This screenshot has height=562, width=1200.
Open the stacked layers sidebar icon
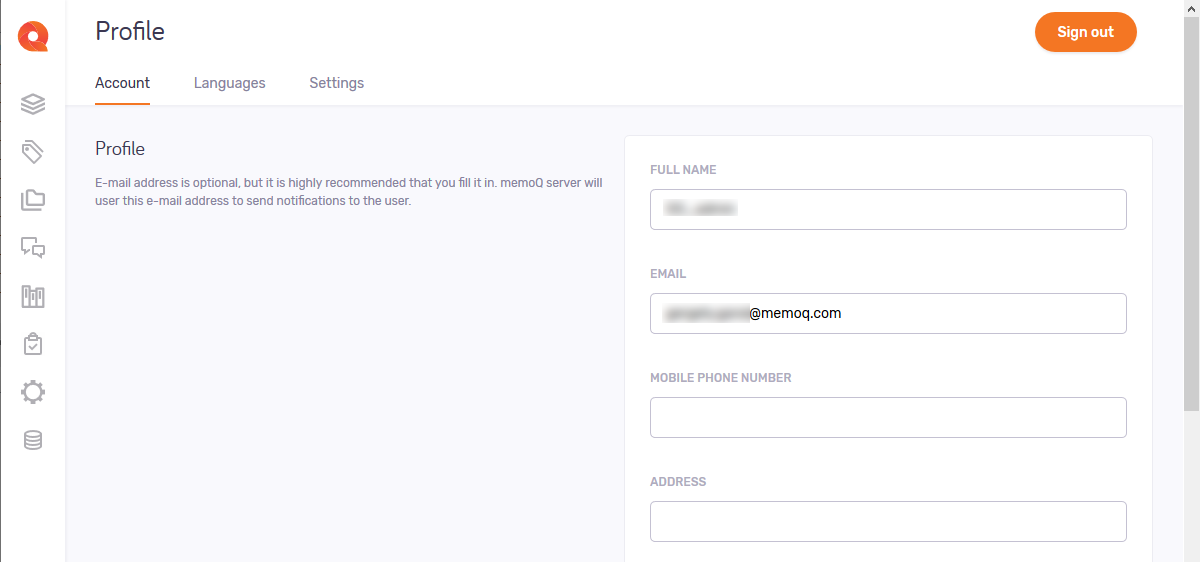tap(33, 103)
